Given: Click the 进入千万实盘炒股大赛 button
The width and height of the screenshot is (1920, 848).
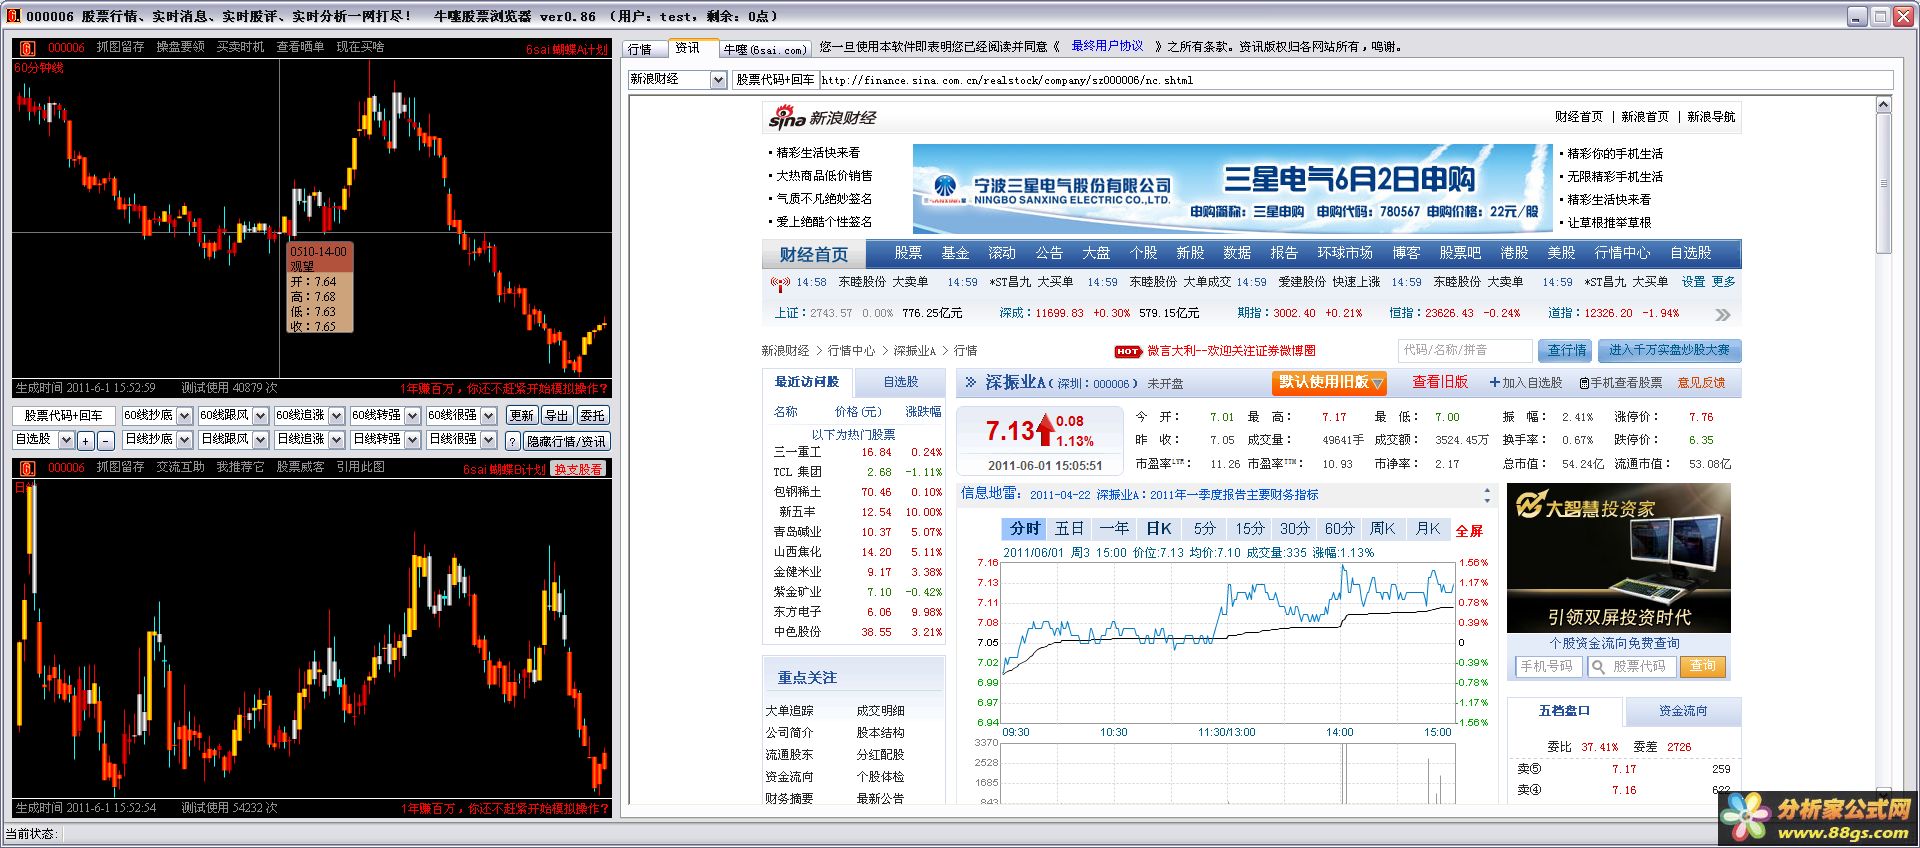Looking at the screenshot, I should pos(1669,350).
